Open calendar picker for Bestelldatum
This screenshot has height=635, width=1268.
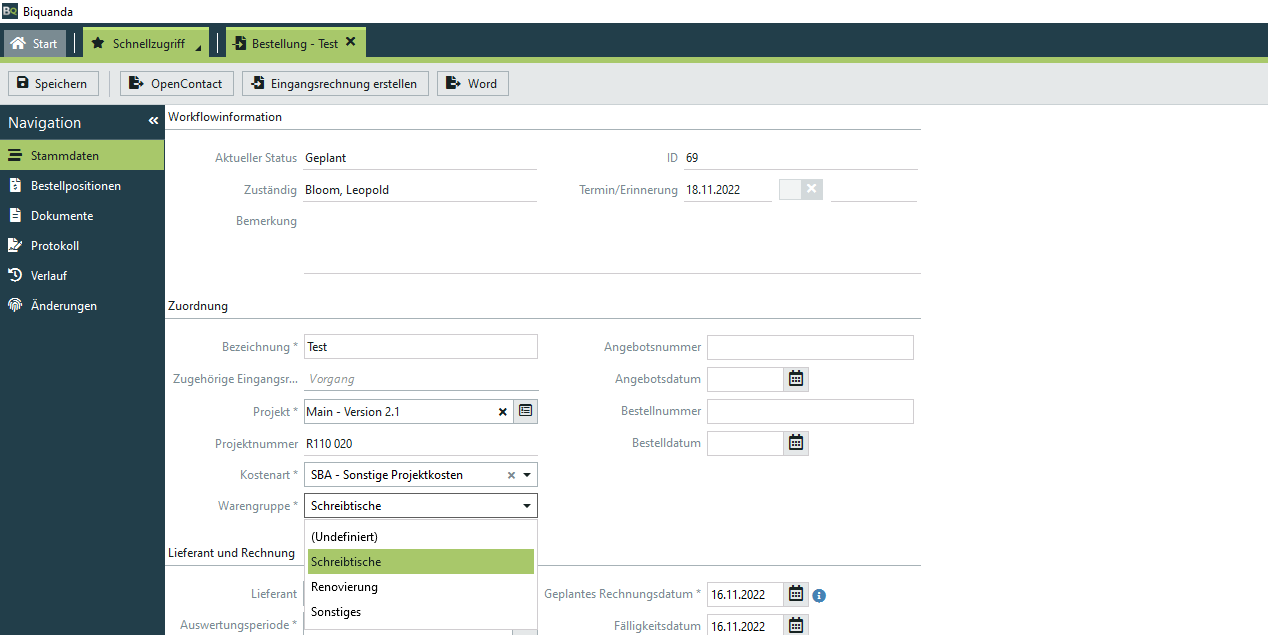coord(796,443)
